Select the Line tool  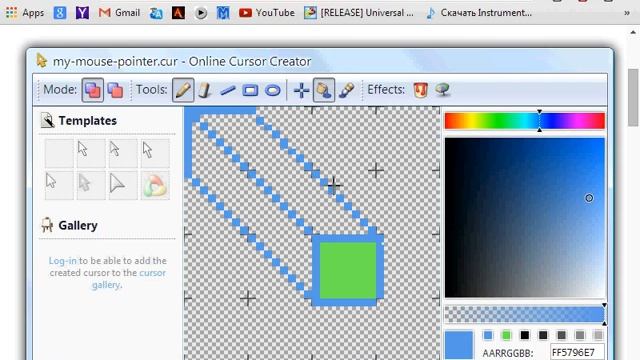click(x=228, y=90)
